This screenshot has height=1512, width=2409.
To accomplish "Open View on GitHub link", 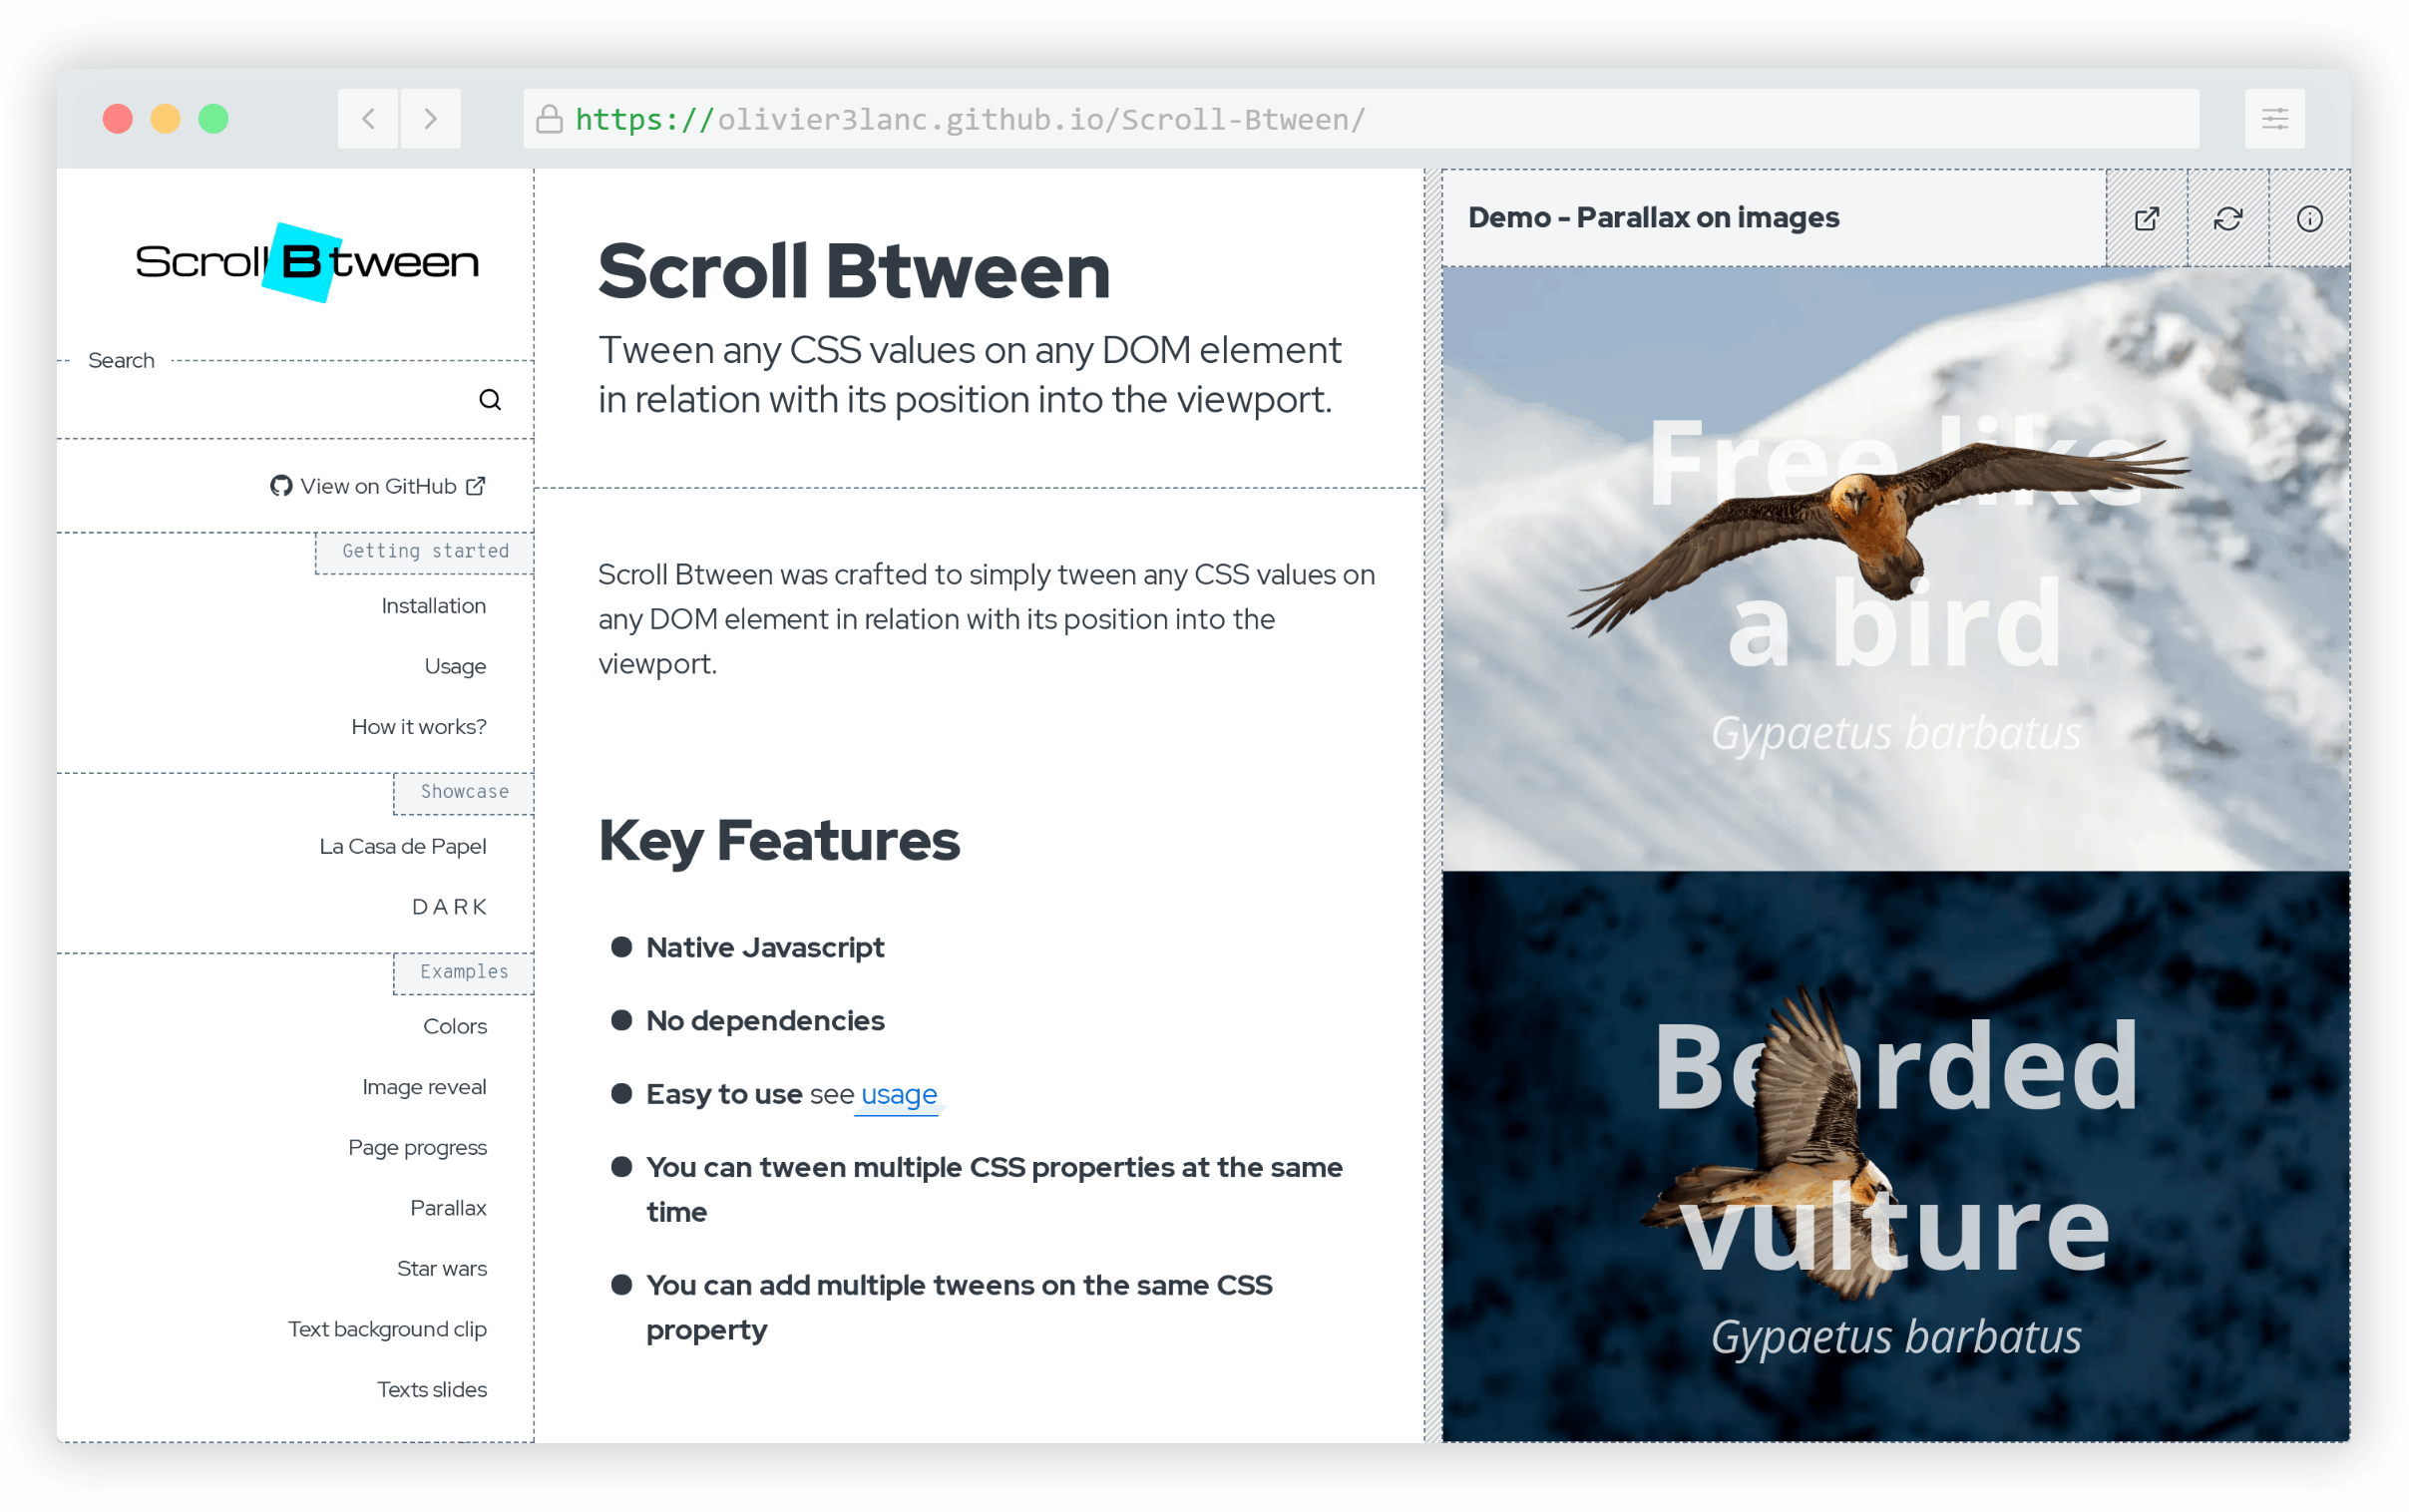I will pyautogui.click(x=378, y=486).
